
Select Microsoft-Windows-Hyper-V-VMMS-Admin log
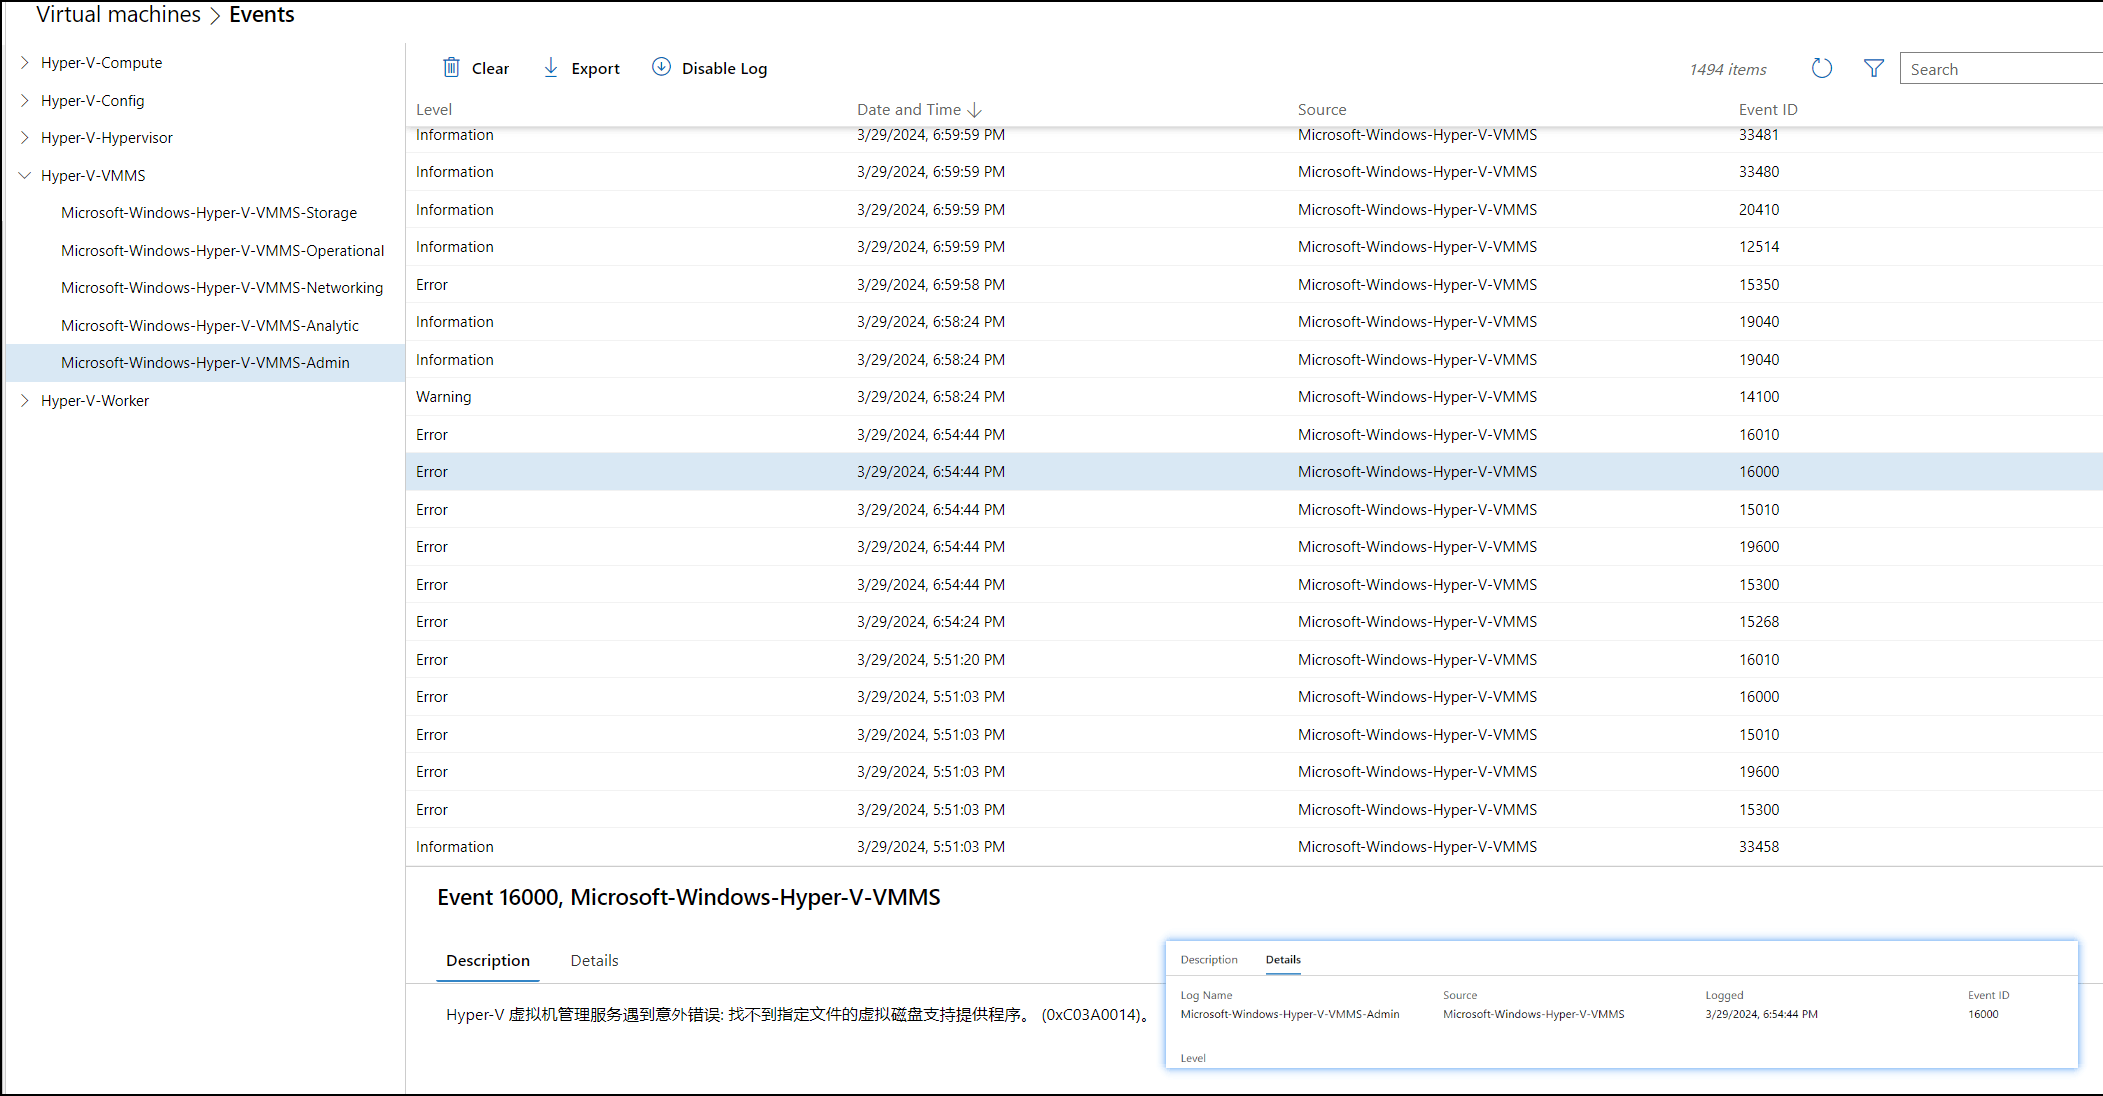pos(205,363)
